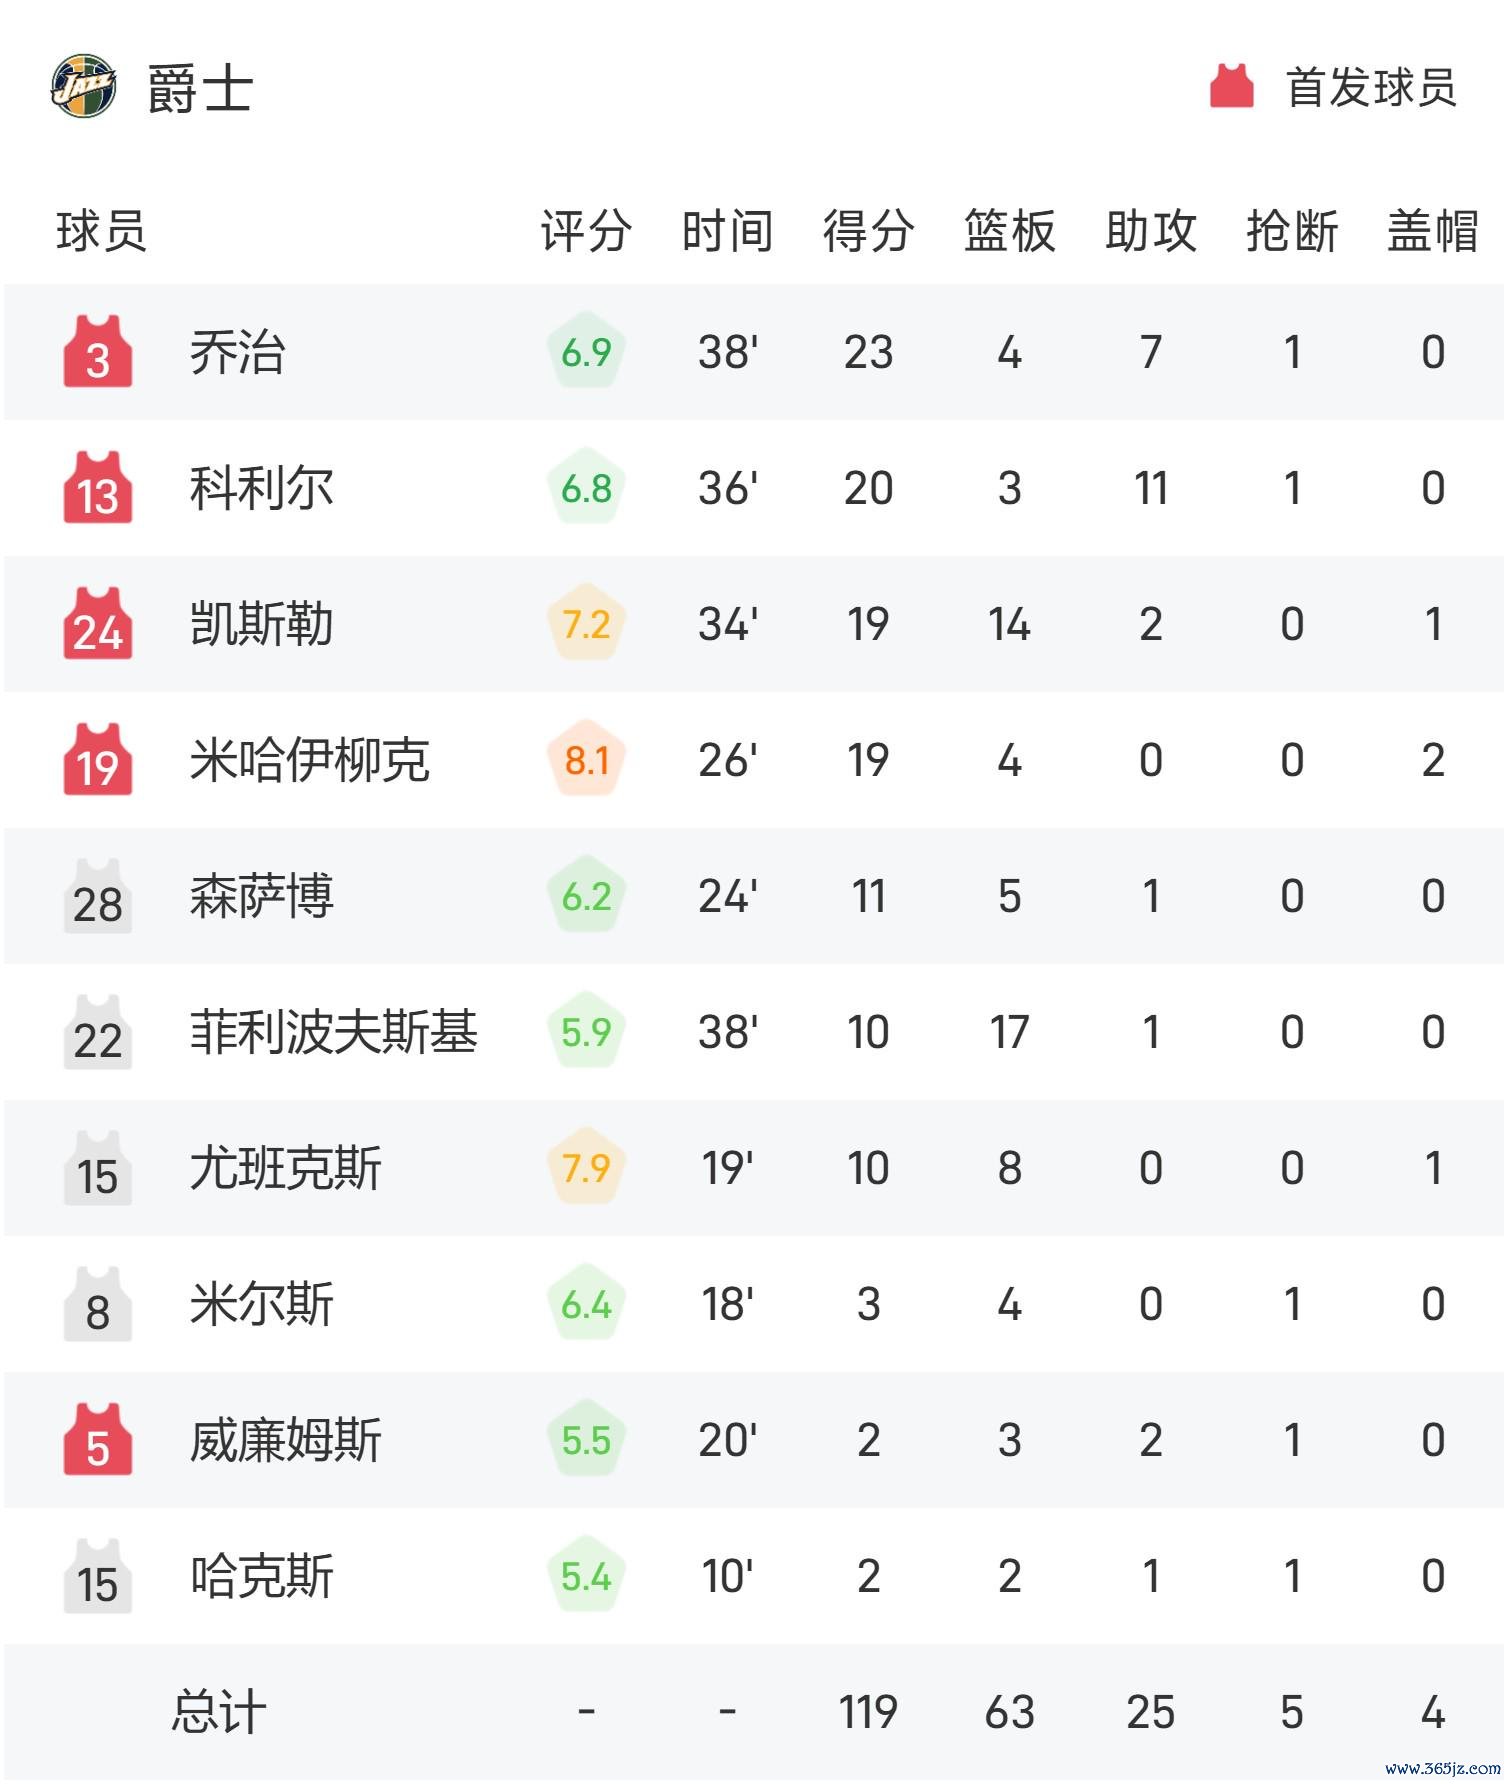Select red jersey number 5 icon
This screenshot has height=1784, width=1508.
[98, 1439]
